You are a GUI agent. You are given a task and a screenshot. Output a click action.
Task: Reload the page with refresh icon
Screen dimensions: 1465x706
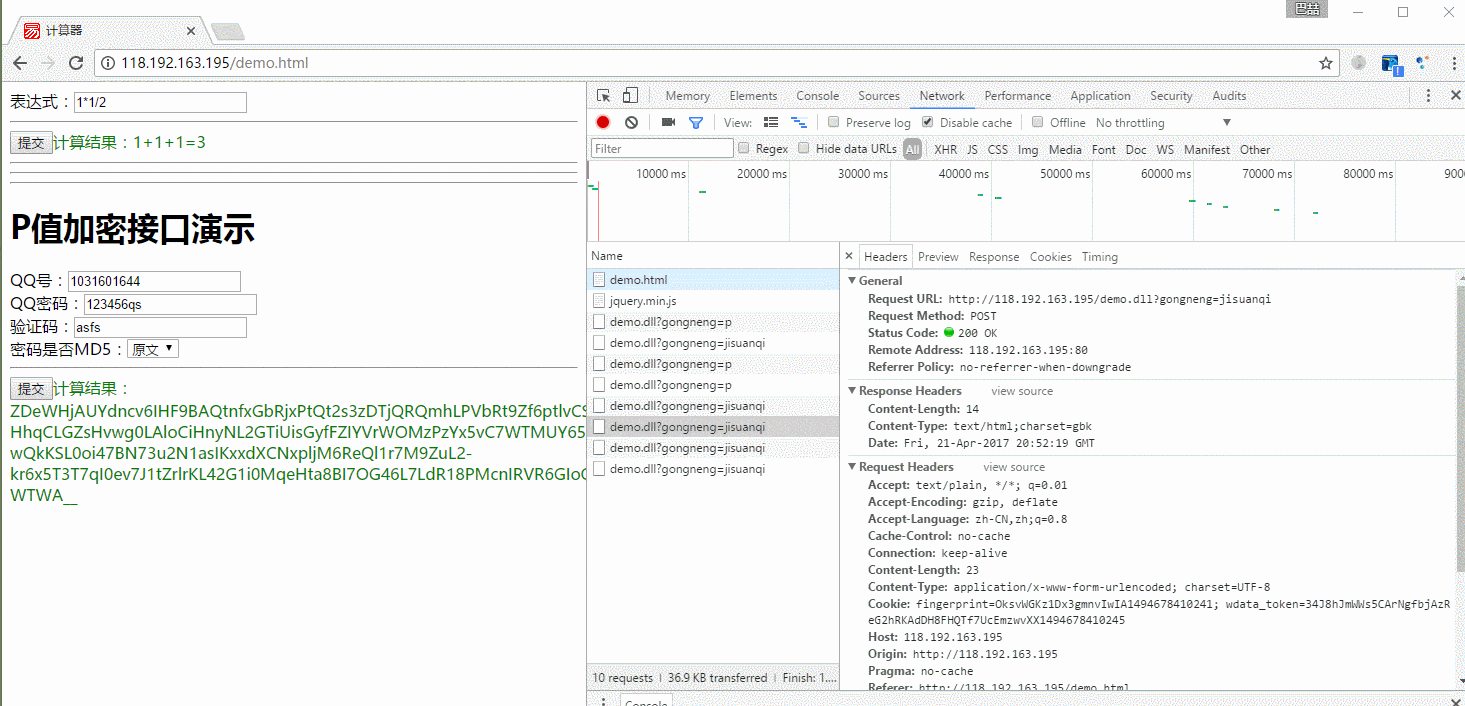click(x=76, y=63)
